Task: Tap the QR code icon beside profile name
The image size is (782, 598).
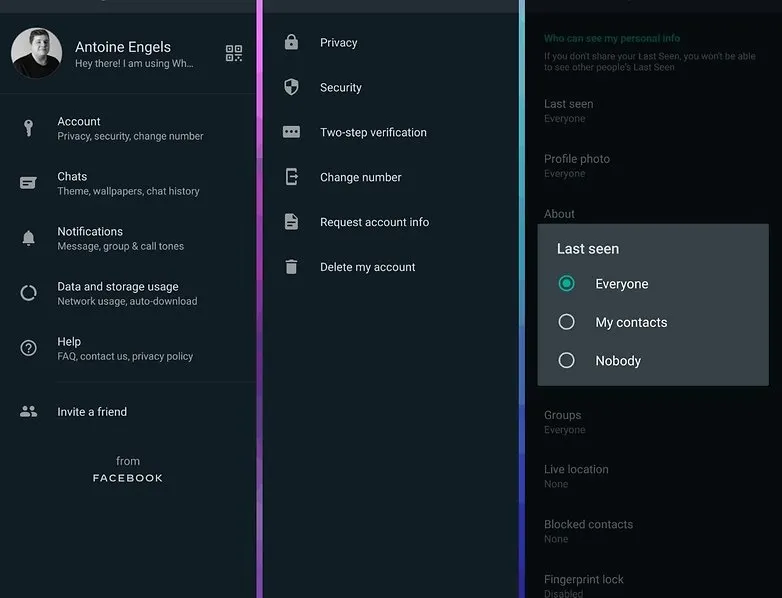Action: [234, 53]
